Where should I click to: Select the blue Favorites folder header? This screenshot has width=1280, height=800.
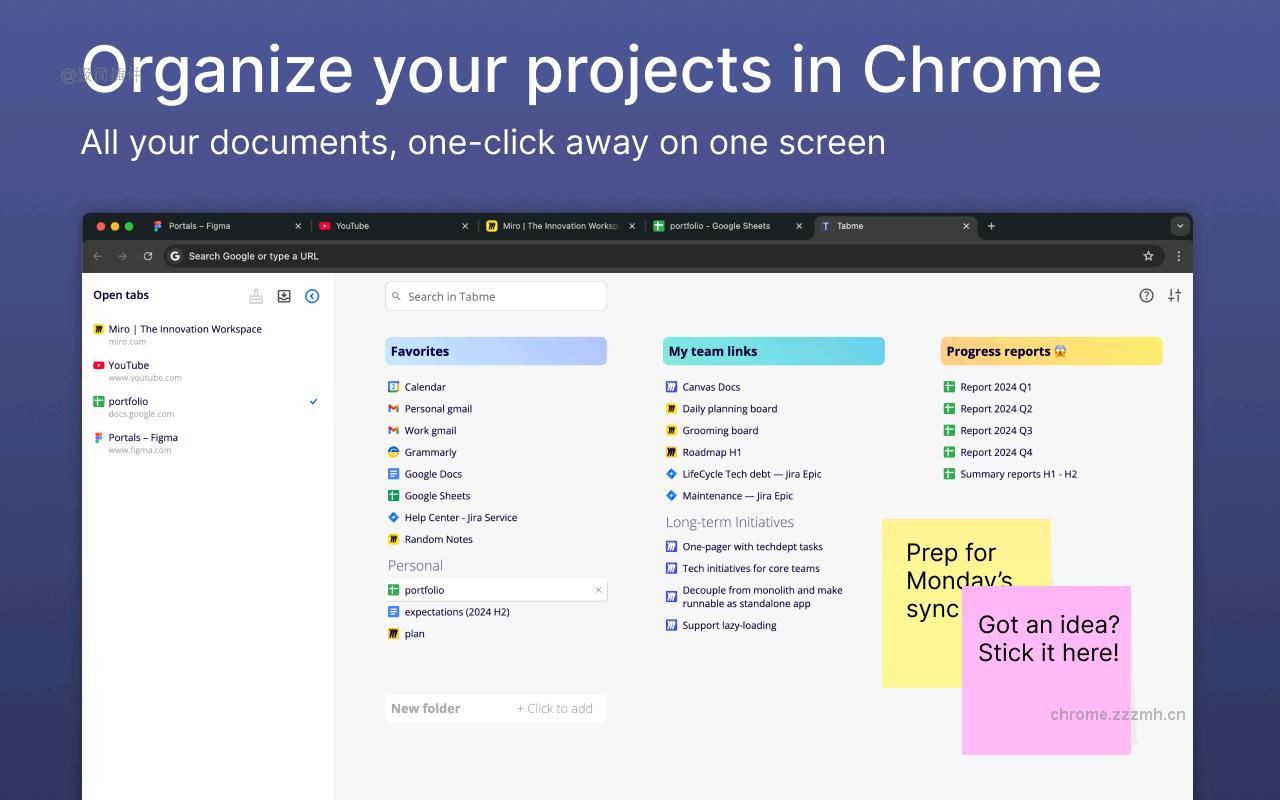coord(496,351)
